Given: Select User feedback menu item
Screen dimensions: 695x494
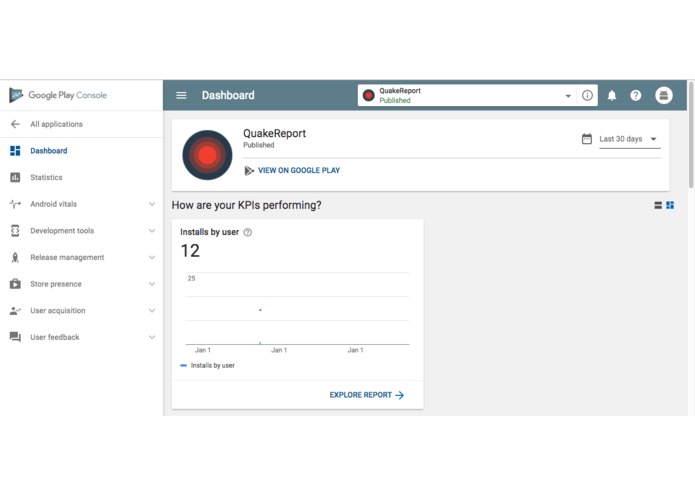Looking at the screenshot, I should 55,337.
